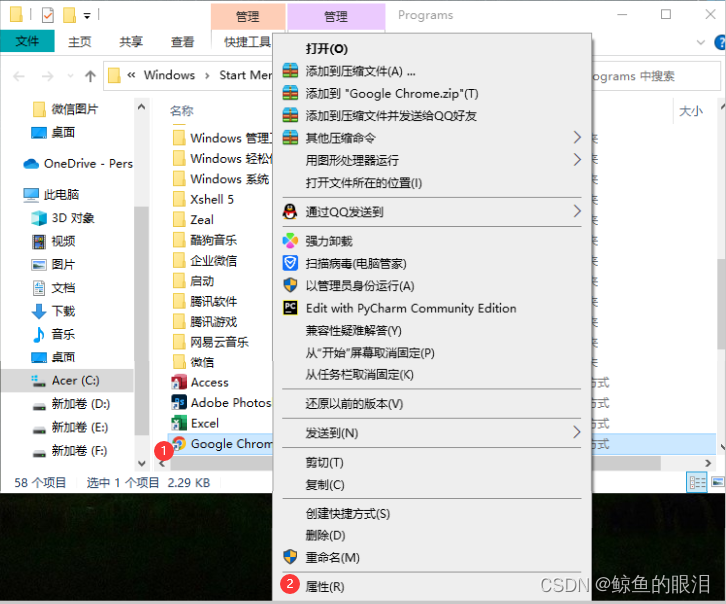This screenshot has width=726, height=604.
Task: Click the Access icon in the file list
Action: click(x=179, y=382)
